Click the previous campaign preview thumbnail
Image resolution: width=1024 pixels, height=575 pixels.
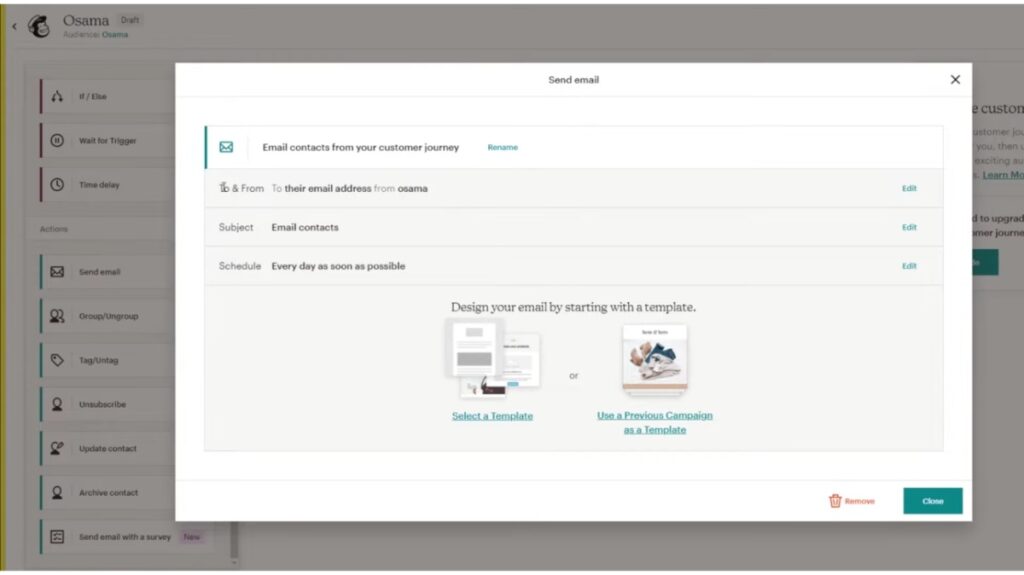click(654, 359)
